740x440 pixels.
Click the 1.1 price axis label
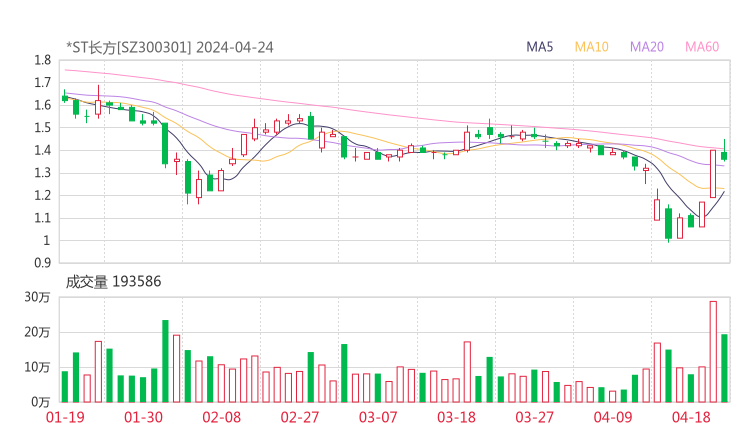click(42, 218)
